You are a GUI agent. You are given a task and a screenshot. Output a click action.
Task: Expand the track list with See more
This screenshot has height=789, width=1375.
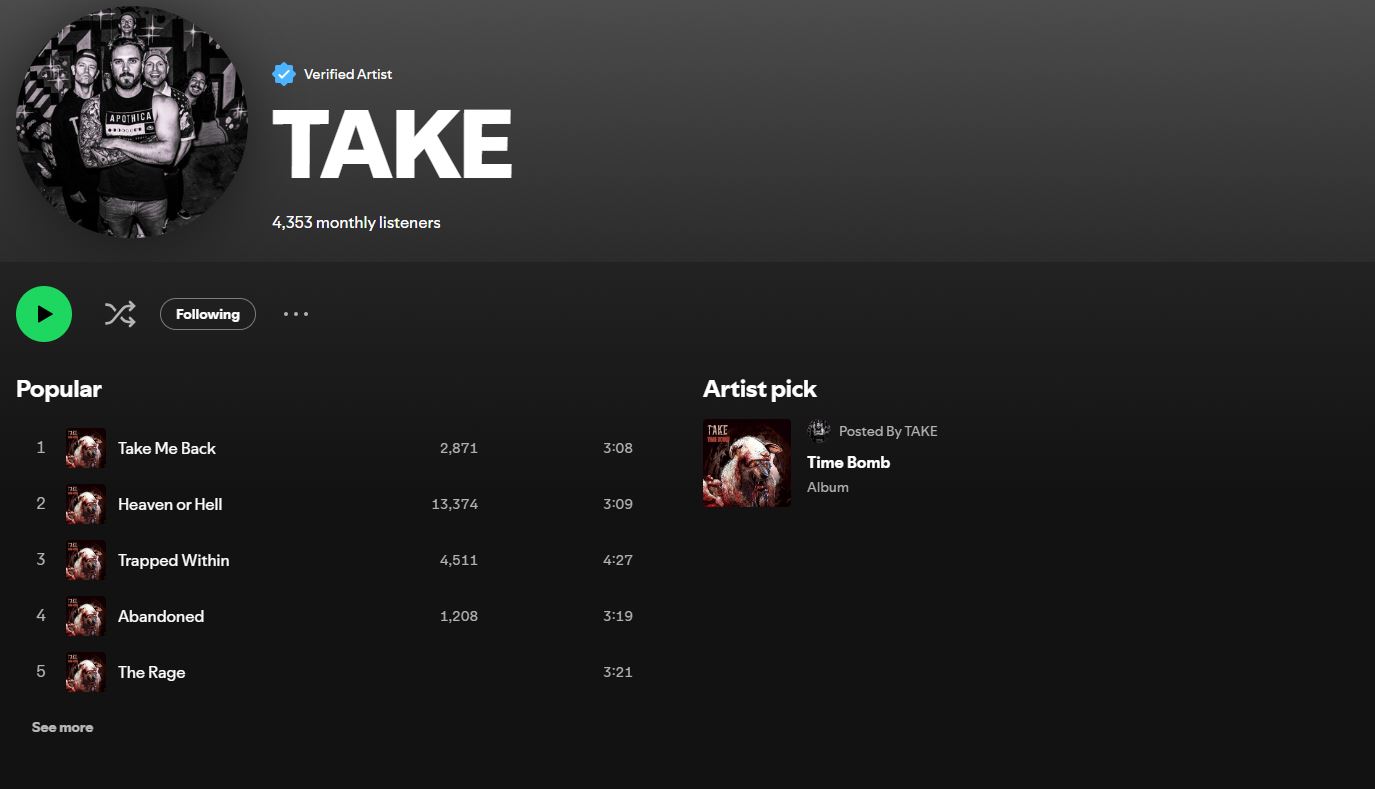62,727
